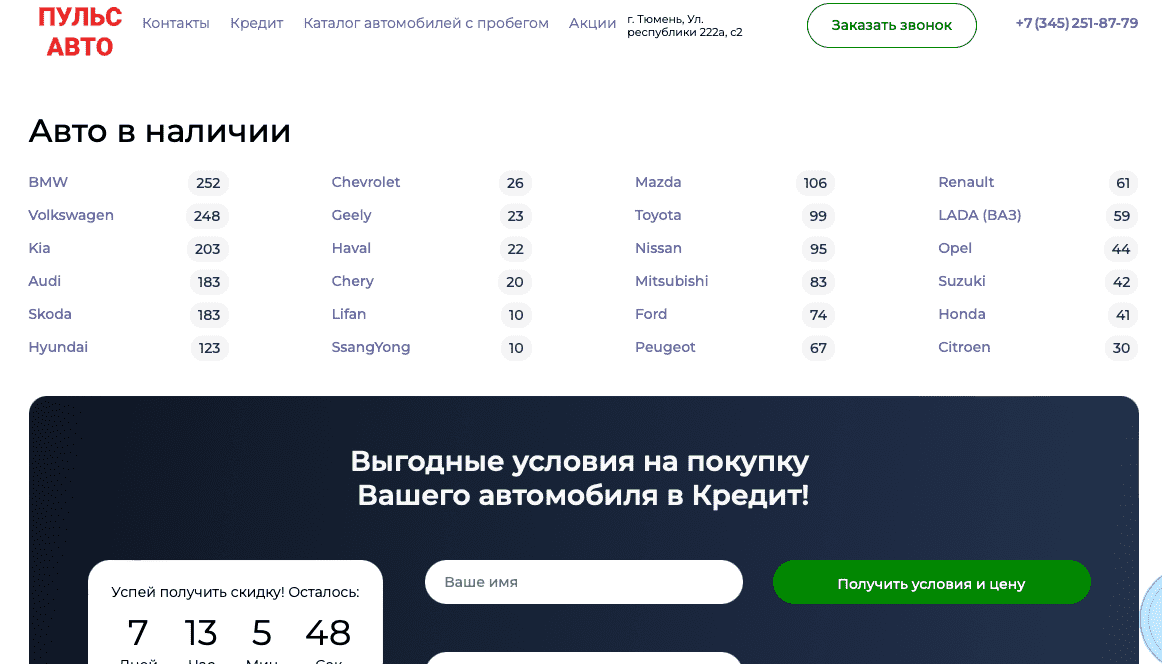Open the LADA (ВАЗ) brand listing

[x=979, y=215]
